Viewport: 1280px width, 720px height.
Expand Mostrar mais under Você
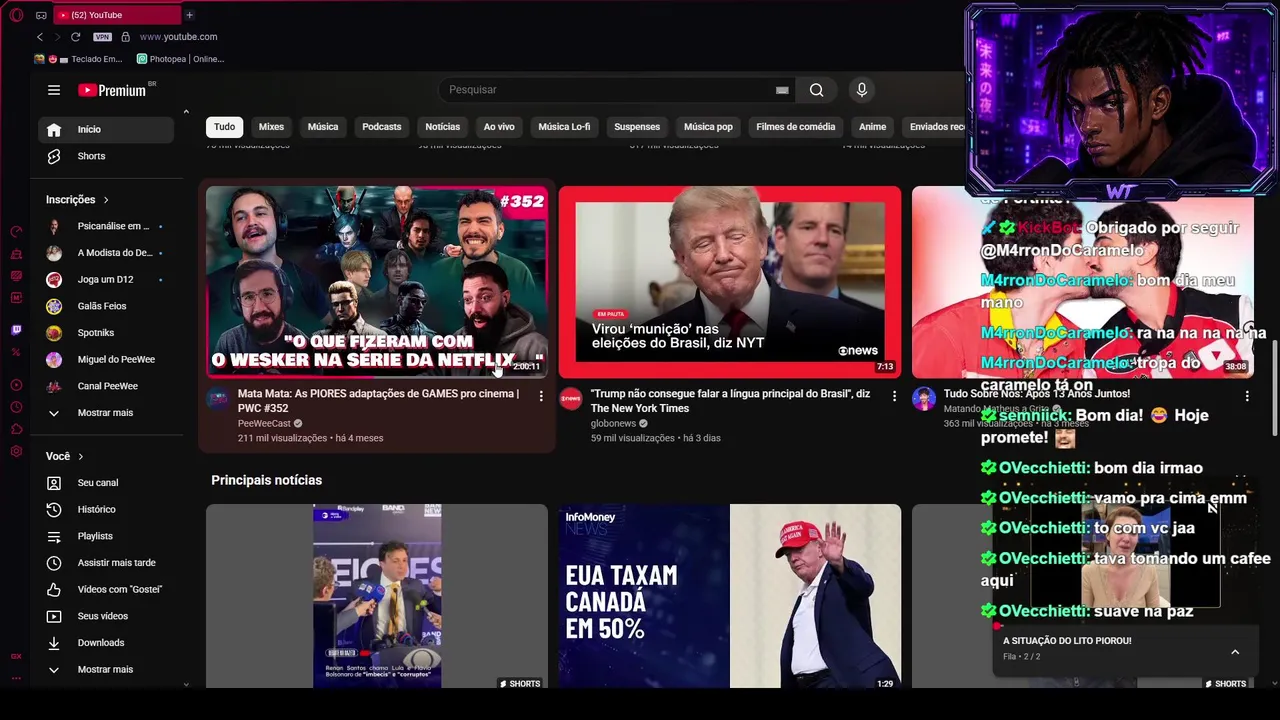coord(105,670)
